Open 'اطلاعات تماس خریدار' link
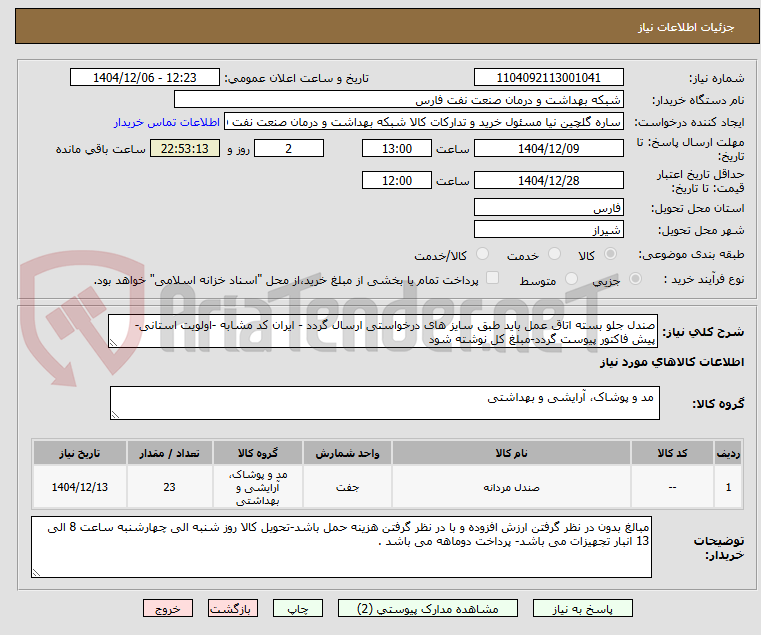Viewport: 761px width, 635px height. point(167,122)
